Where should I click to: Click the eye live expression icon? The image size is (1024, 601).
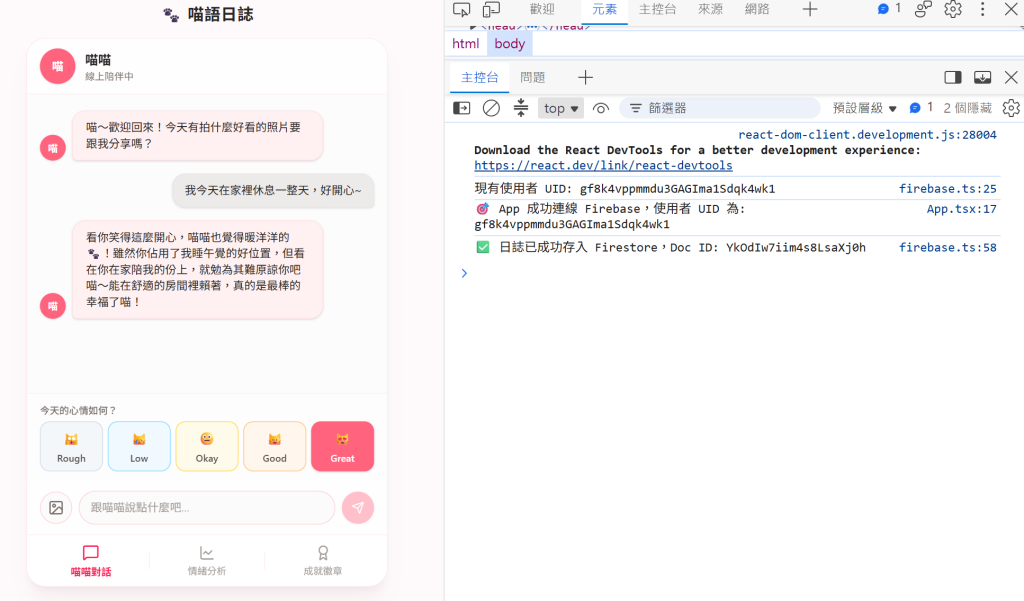coord(601,108)
